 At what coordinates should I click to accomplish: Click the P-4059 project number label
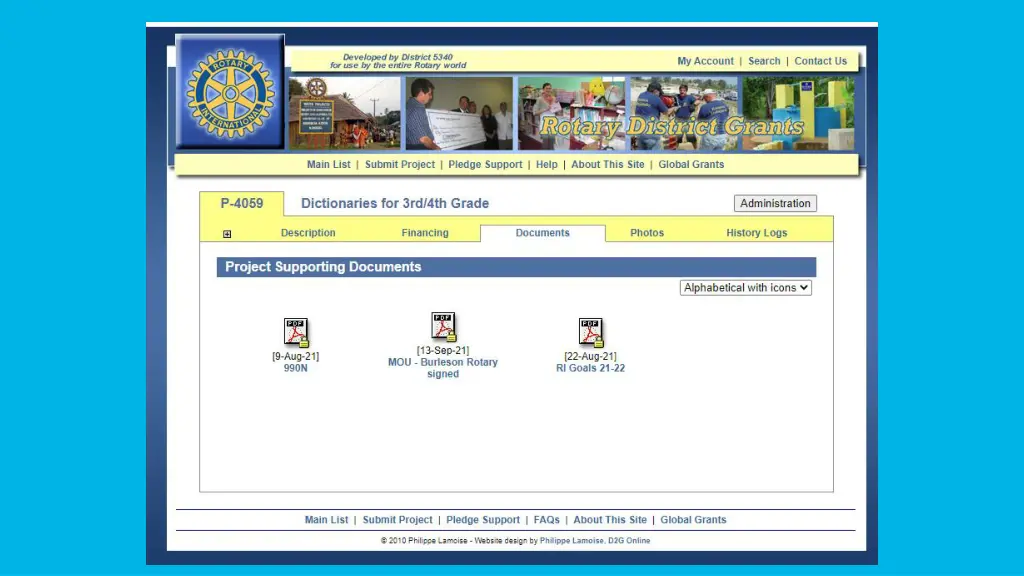[x=242, y=203]
